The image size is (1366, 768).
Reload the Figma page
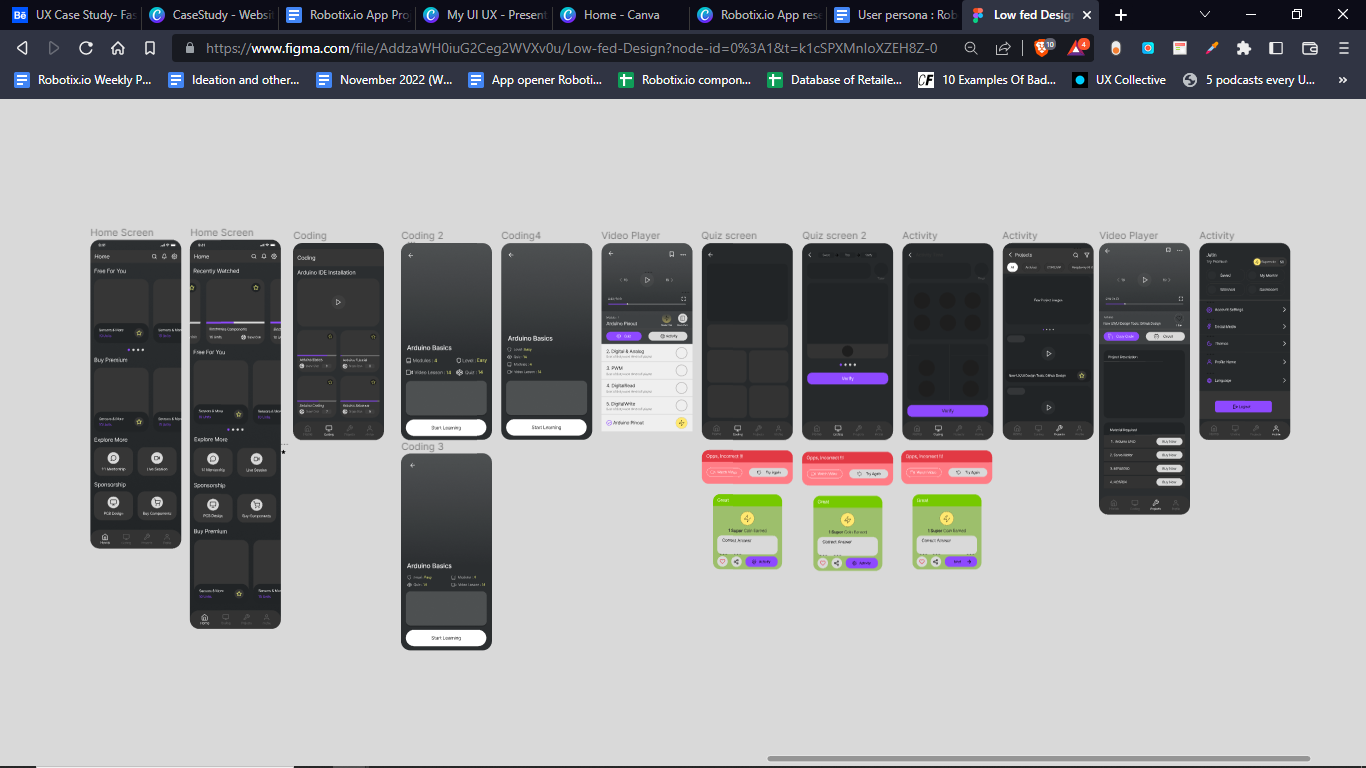86,48
